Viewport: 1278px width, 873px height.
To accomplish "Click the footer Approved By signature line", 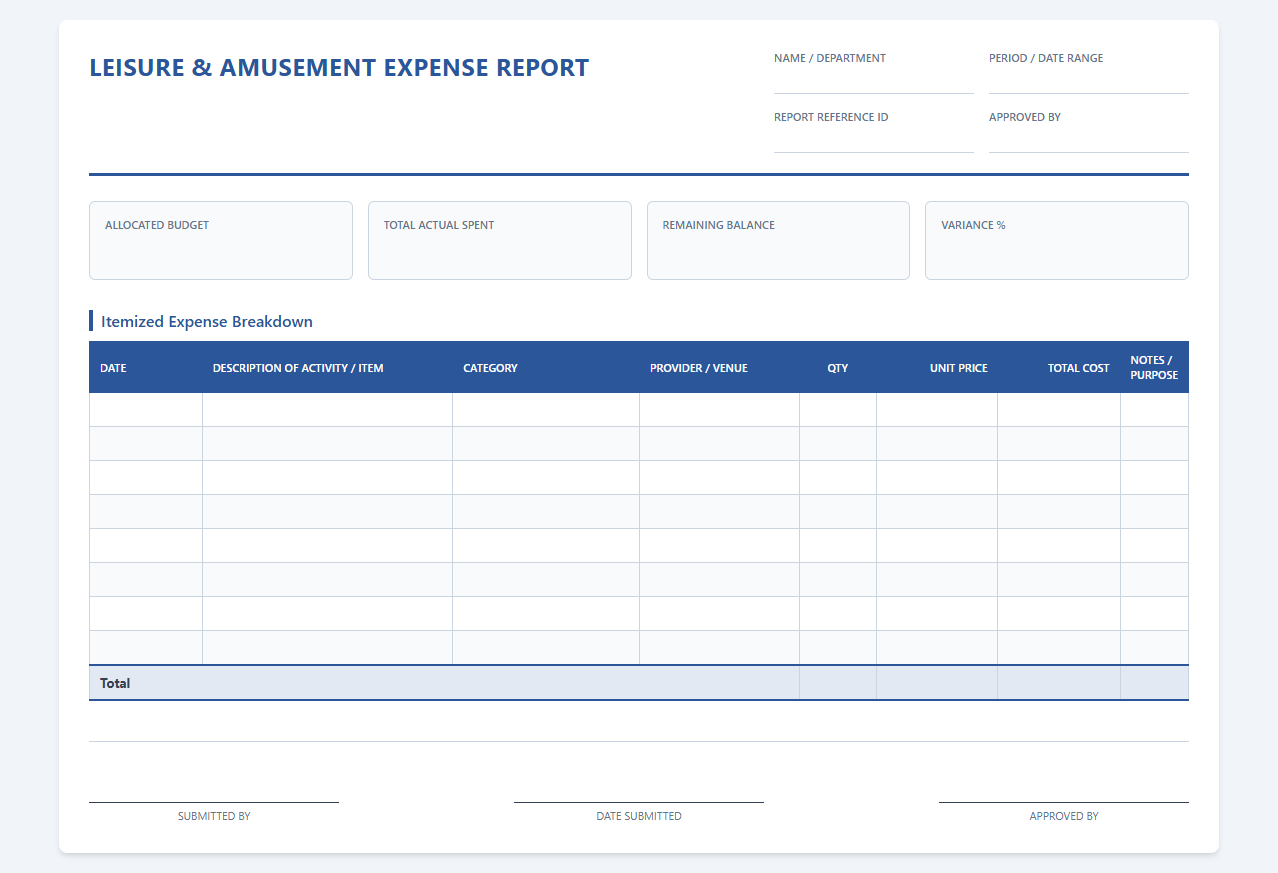I will (x=1064, y=801).
